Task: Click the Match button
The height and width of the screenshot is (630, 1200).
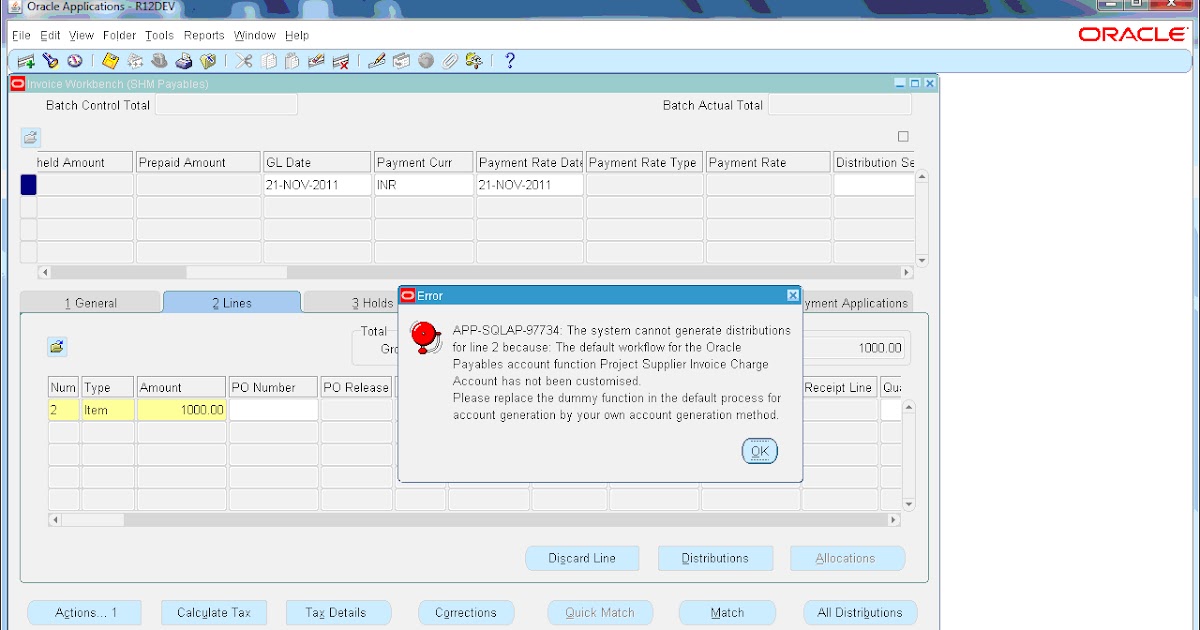Action: [727, 613]
